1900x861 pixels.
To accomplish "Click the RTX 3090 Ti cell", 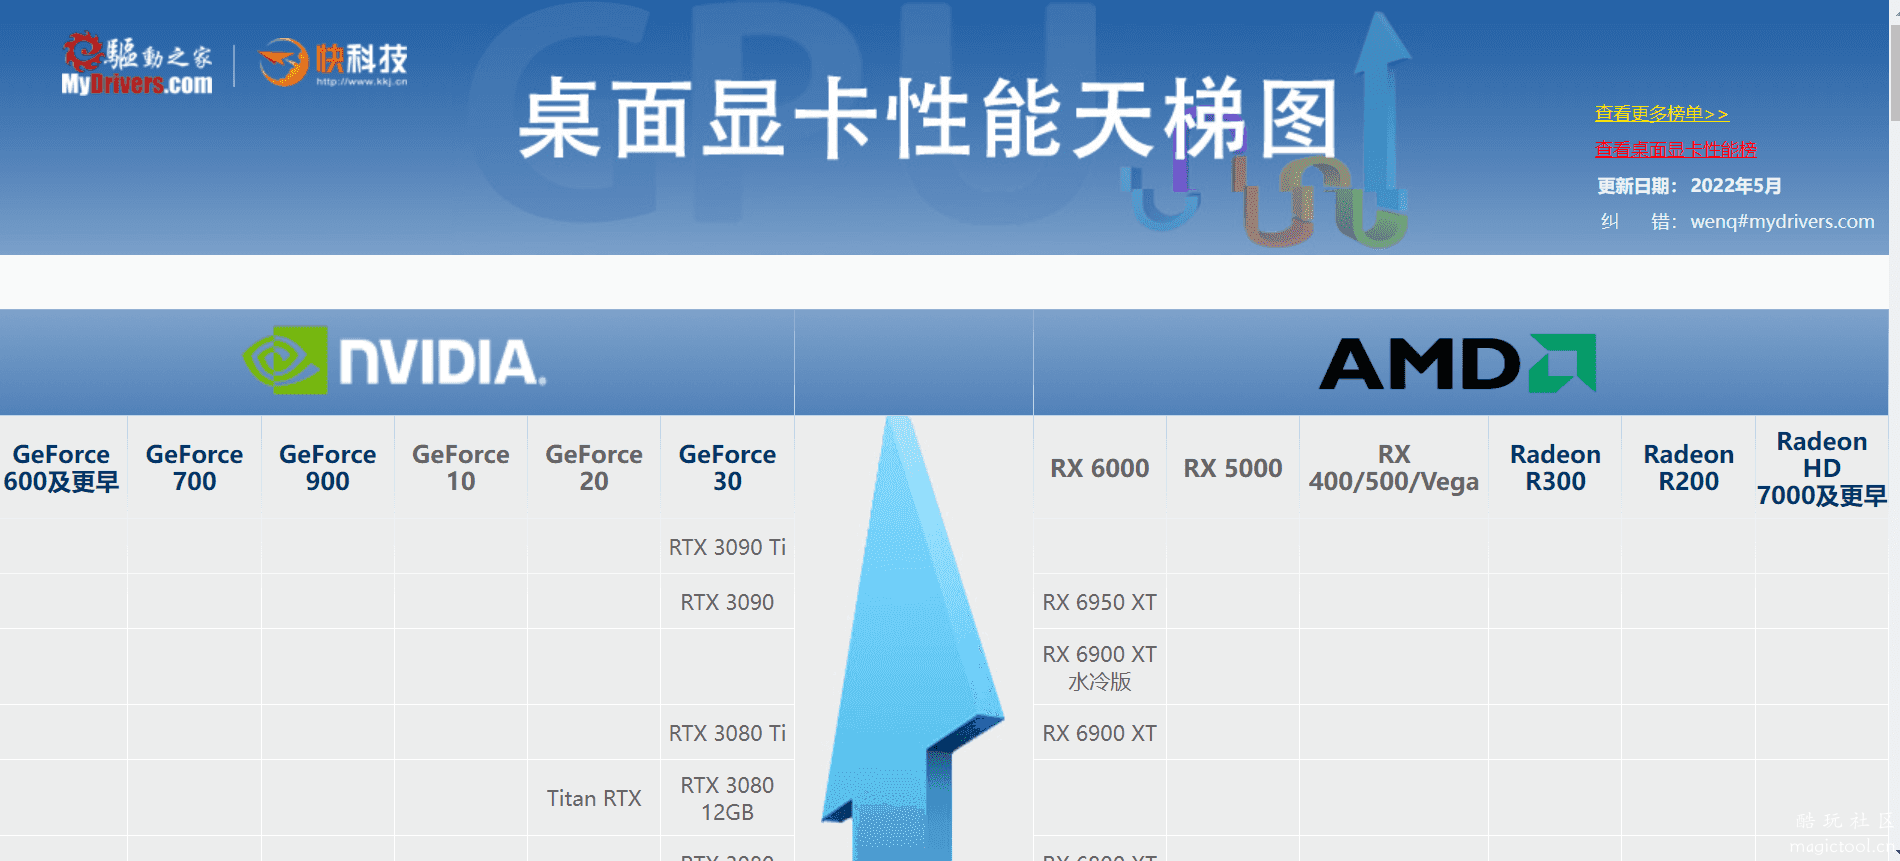I will coord(727,547).
